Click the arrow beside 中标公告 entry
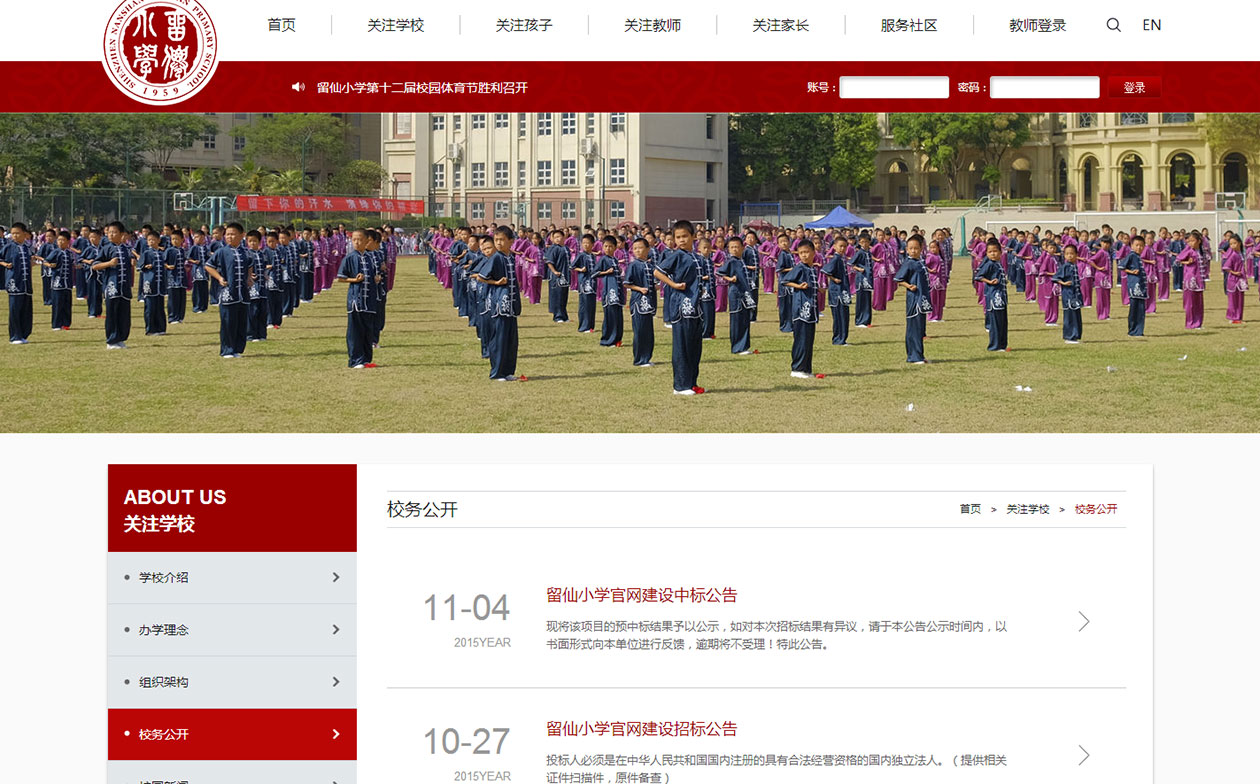Image resolution: width=1260 pixels, height=784 pixels. point(1084,621)
